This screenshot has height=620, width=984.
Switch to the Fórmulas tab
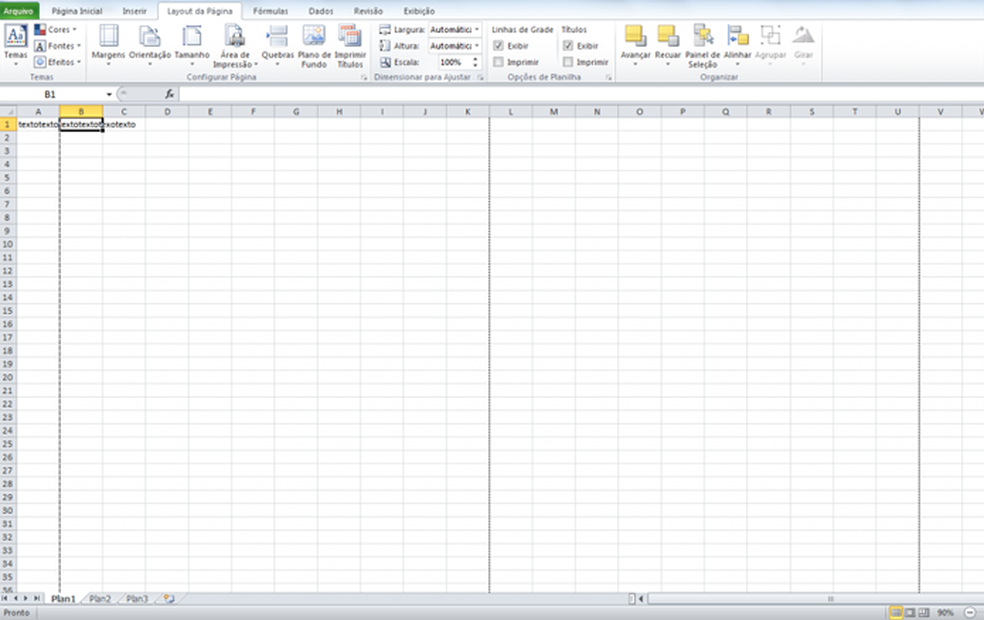[x=270, y=11]
